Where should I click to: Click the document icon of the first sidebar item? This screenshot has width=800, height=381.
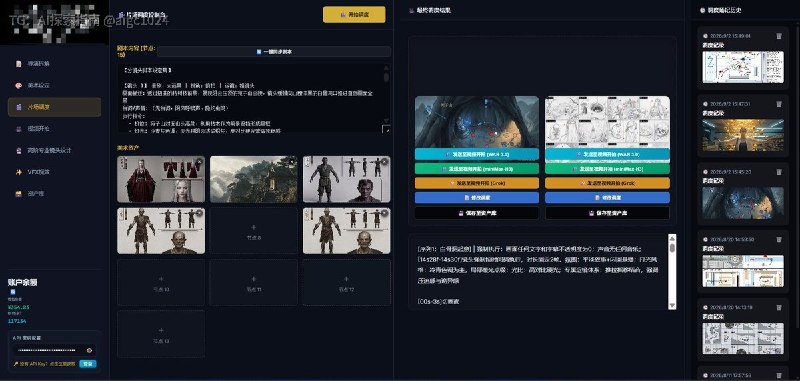coord(19,64)
